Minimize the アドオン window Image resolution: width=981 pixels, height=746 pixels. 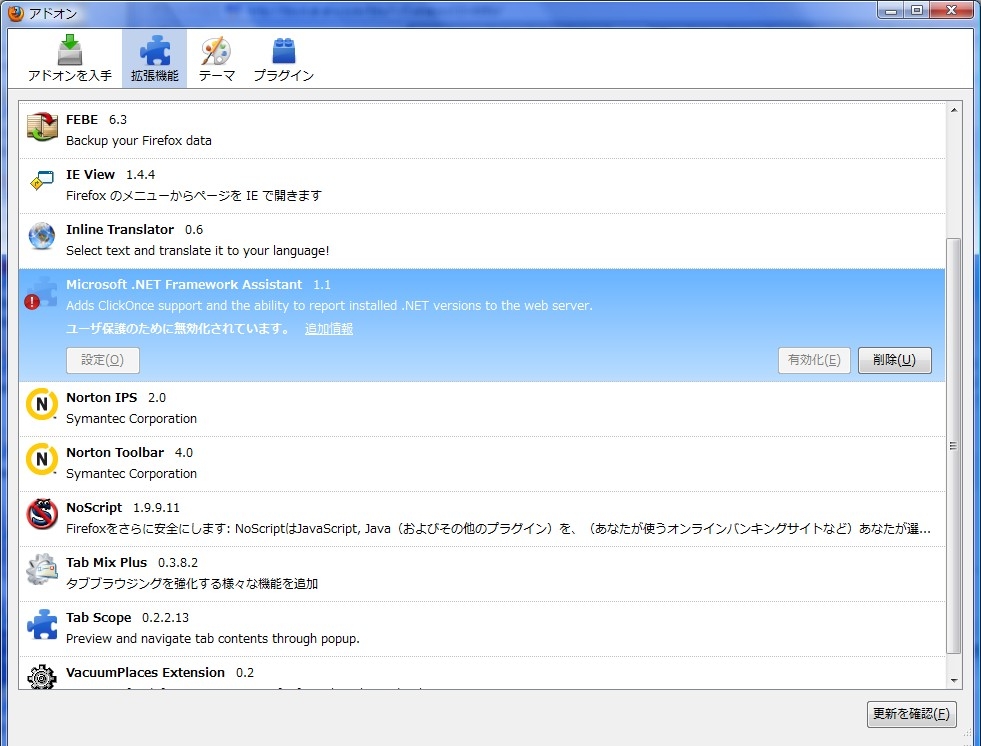pyautogui.click(x=891, y=10)
